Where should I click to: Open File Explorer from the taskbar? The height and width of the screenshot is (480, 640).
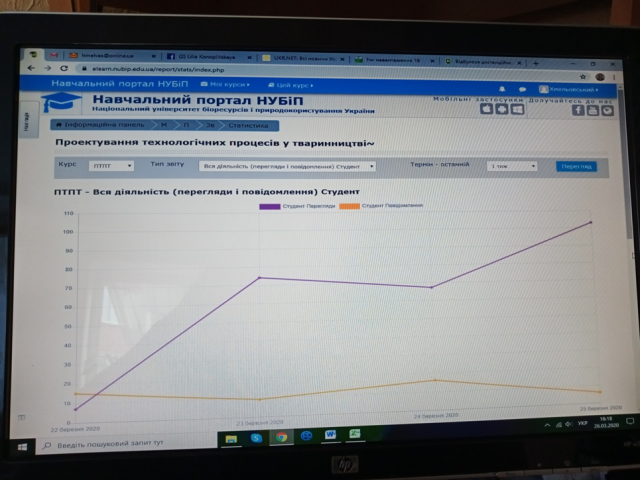pos(231,439)
